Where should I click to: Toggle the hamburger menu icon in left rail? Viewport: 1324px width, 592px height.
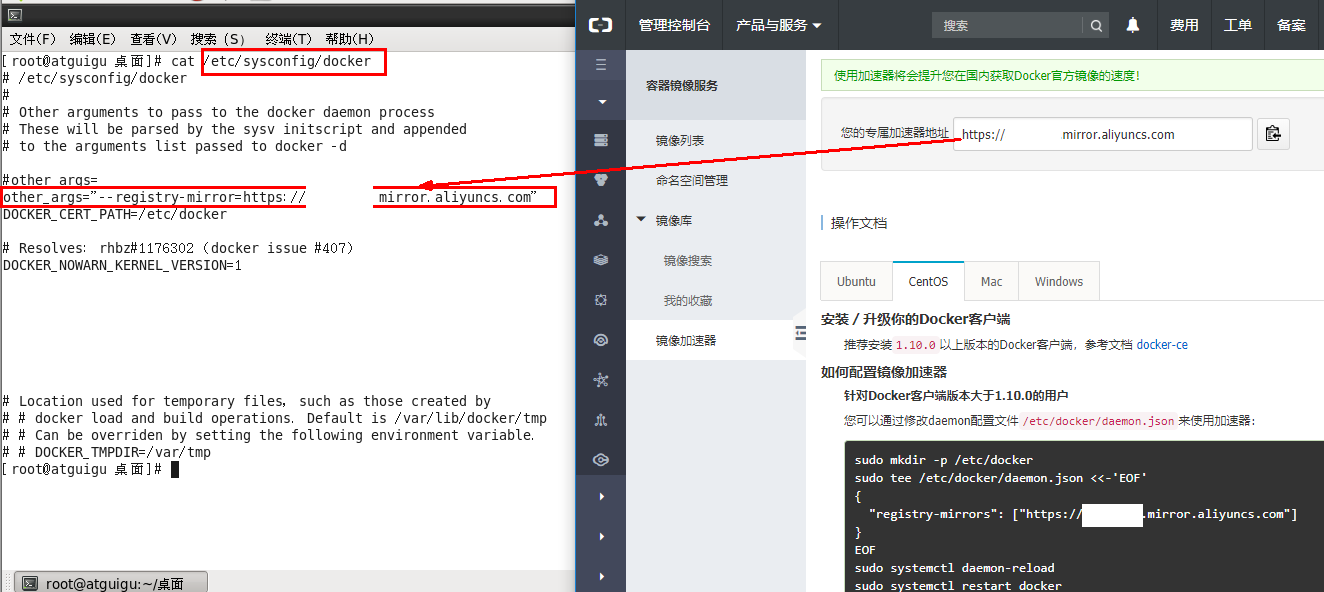click(x=601, y=65)
